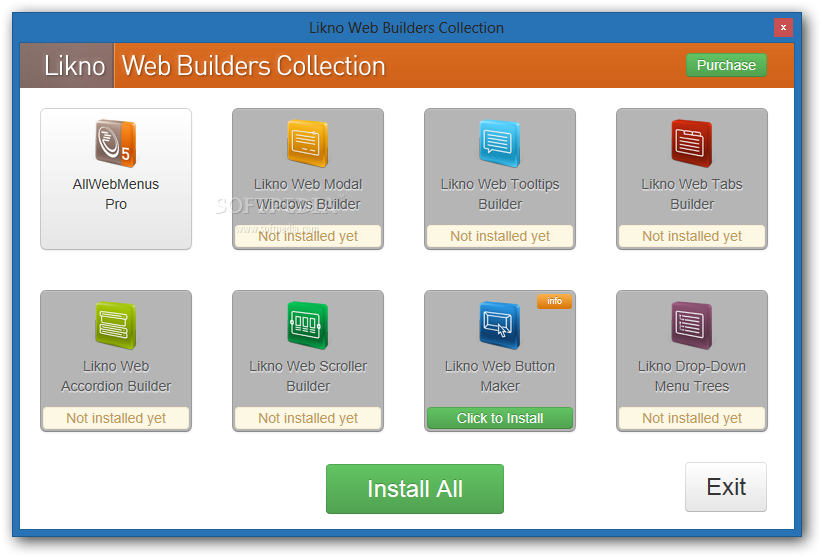This screenshot has width=822, height=557.
Task: Click the Likno Web Tooltips Builder icon
Action: [x=500, y=144]
